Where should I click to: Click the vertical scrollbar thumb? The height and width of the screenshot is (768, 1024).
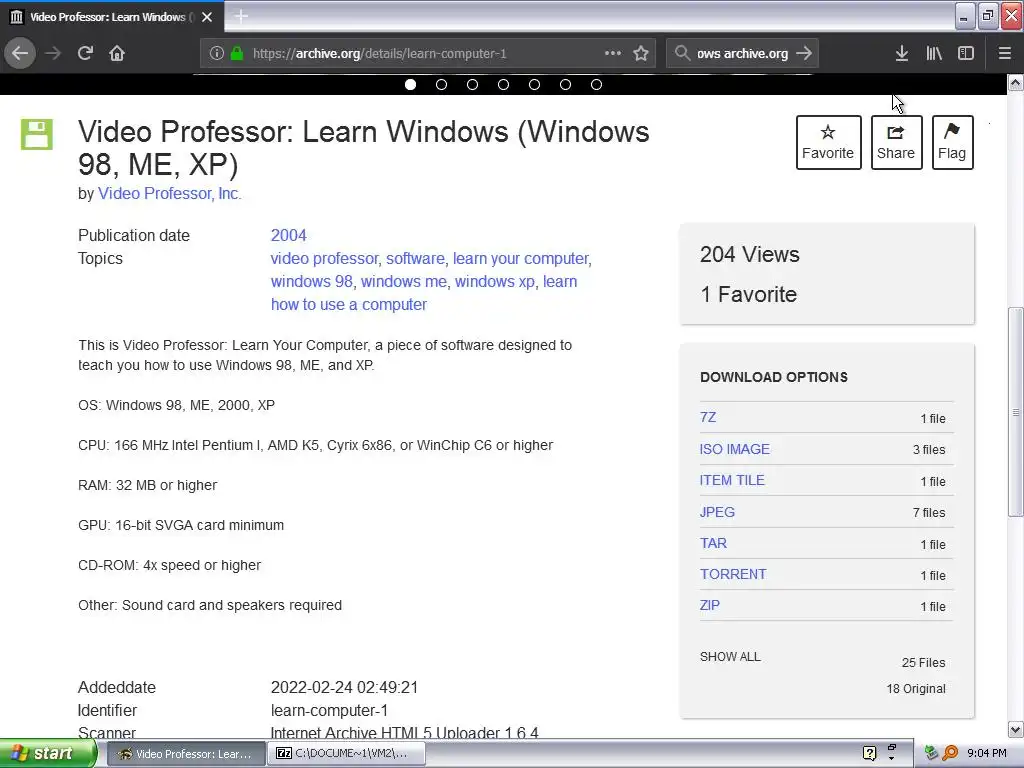pos(1015,412)
